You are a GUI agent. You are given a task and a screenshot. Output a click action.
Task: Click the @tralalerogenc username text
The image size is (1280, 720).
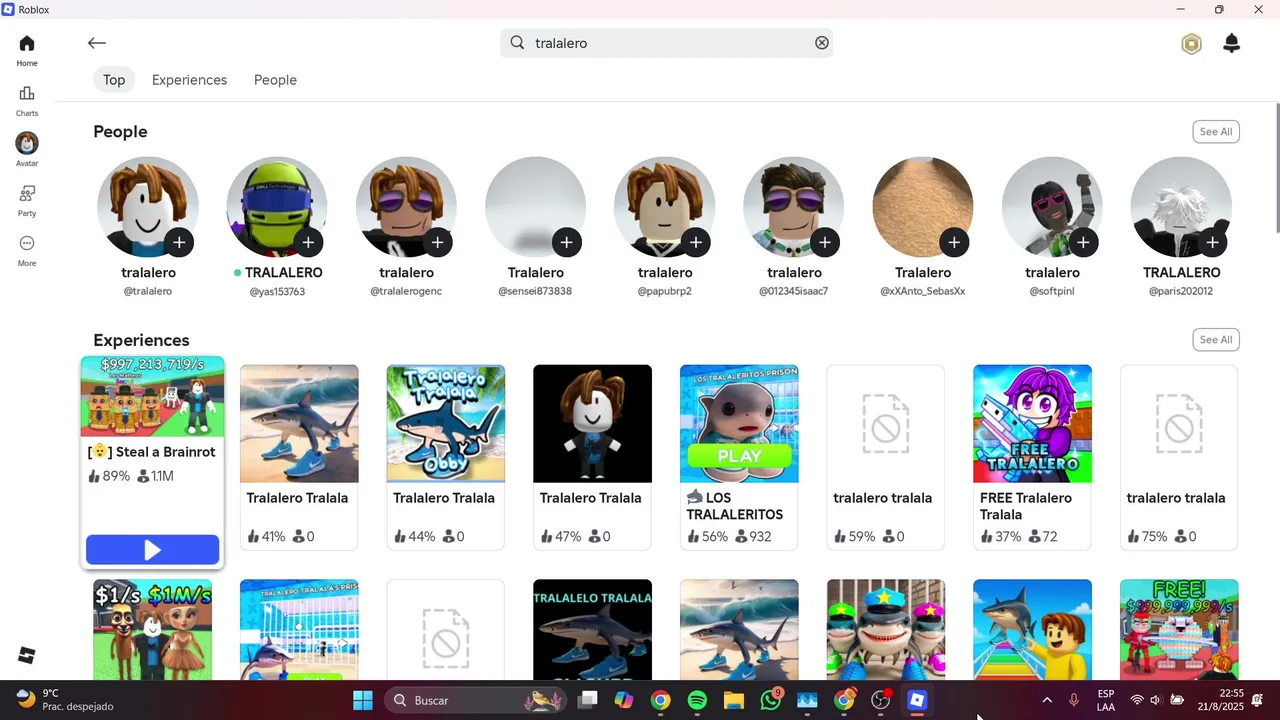[406, 292]
